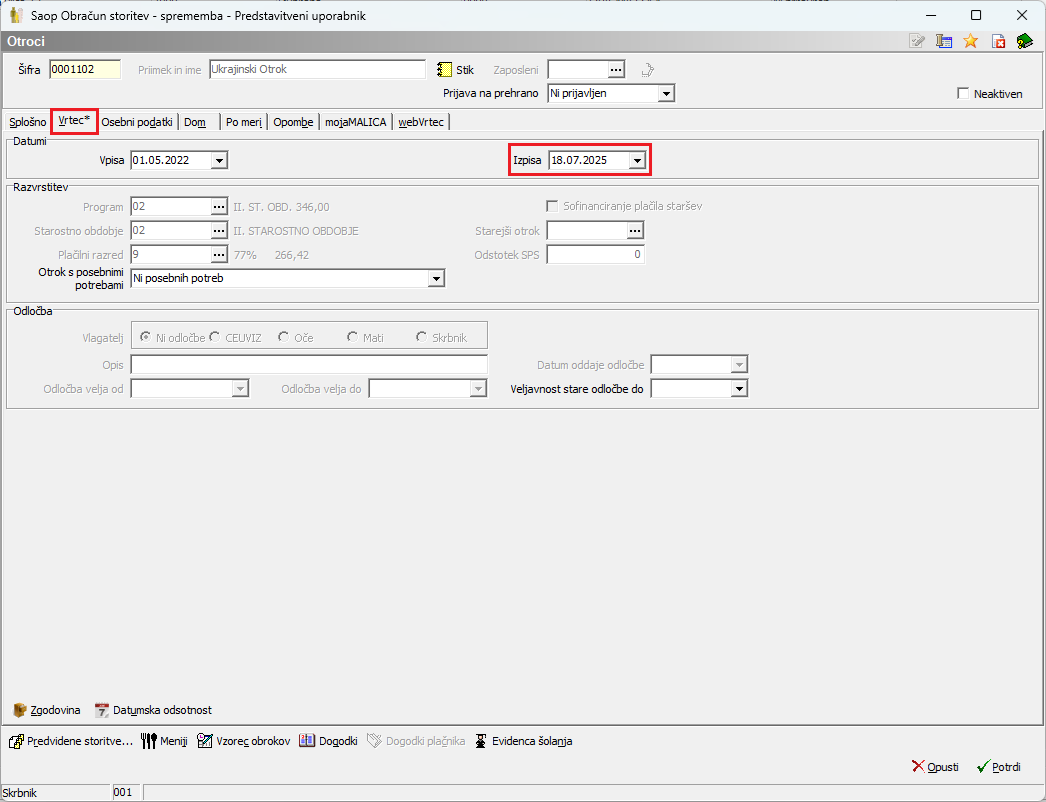The image size is (1046, 802).
Task: Open Odločba velja od date dropdown
Action: click(x=241, y=388)
